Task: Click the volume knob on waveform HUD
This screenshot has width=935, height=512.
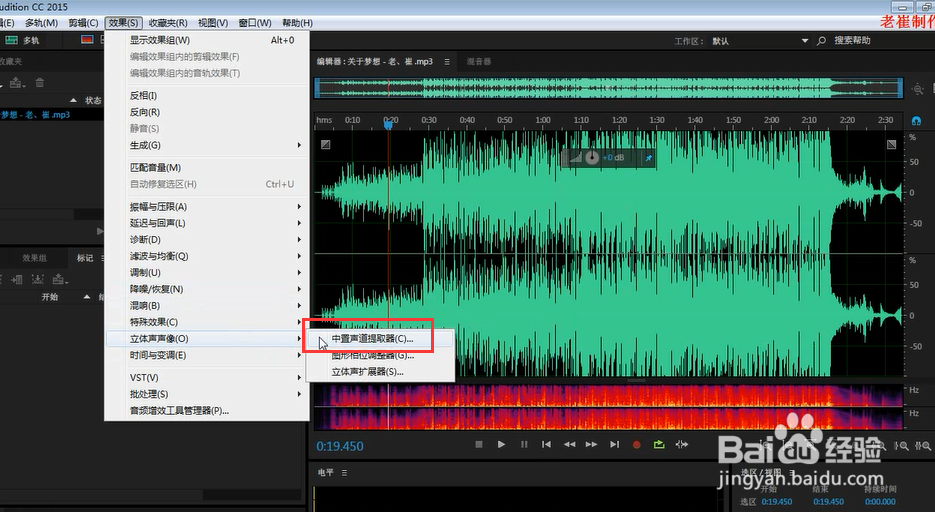Action: tap(591, 158)
